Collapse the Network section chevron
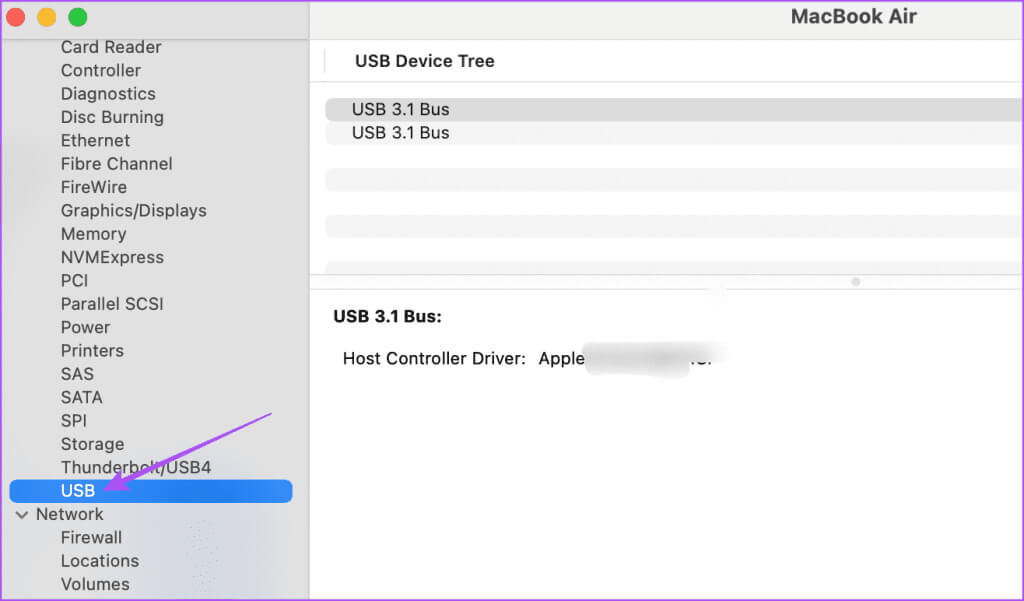Image resolution: width=1024 pixels, height=601 pixels. coord(22,515)
